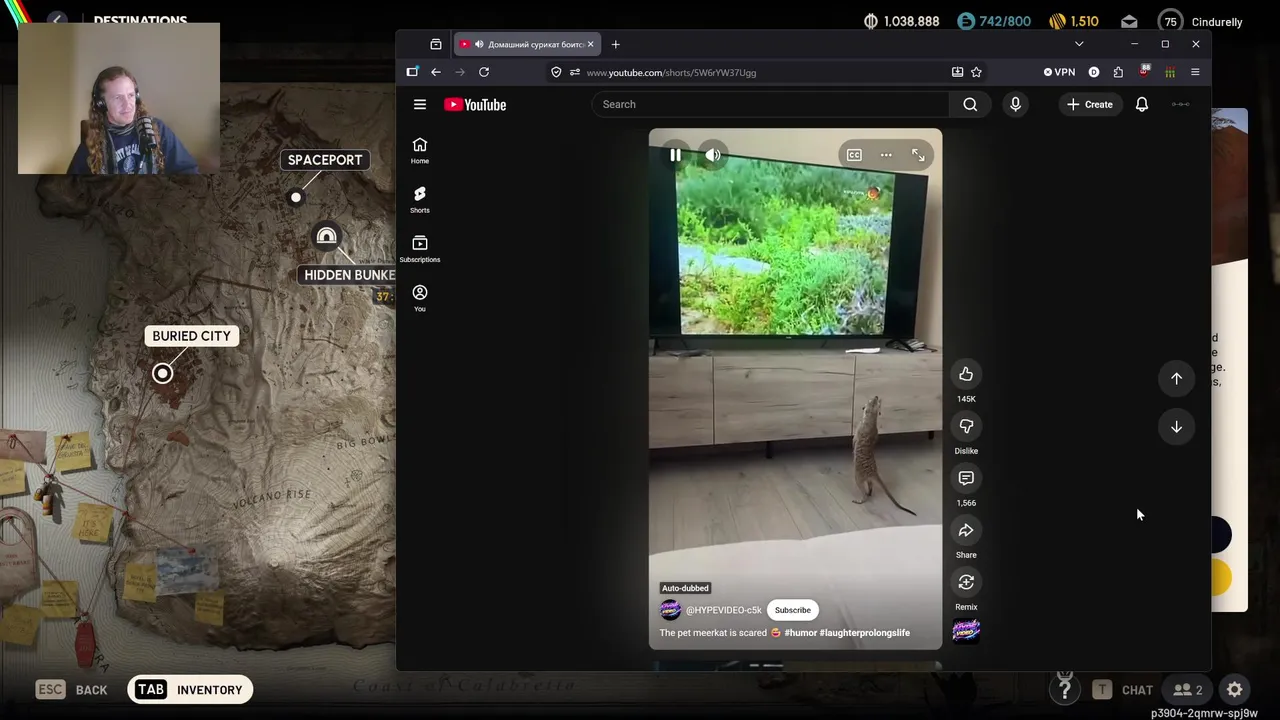
Task: Click the Auto-dubbed label
Action: (685, 588)
